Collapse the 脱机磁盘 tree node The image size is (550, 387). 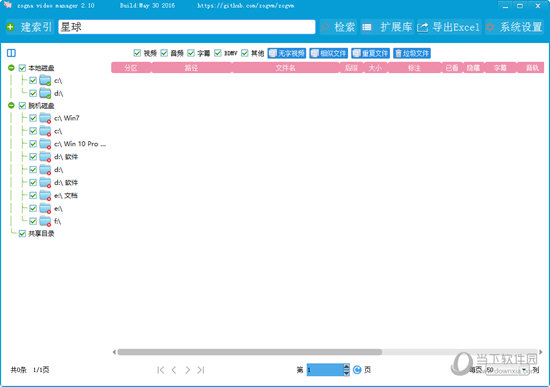[11, 105]
